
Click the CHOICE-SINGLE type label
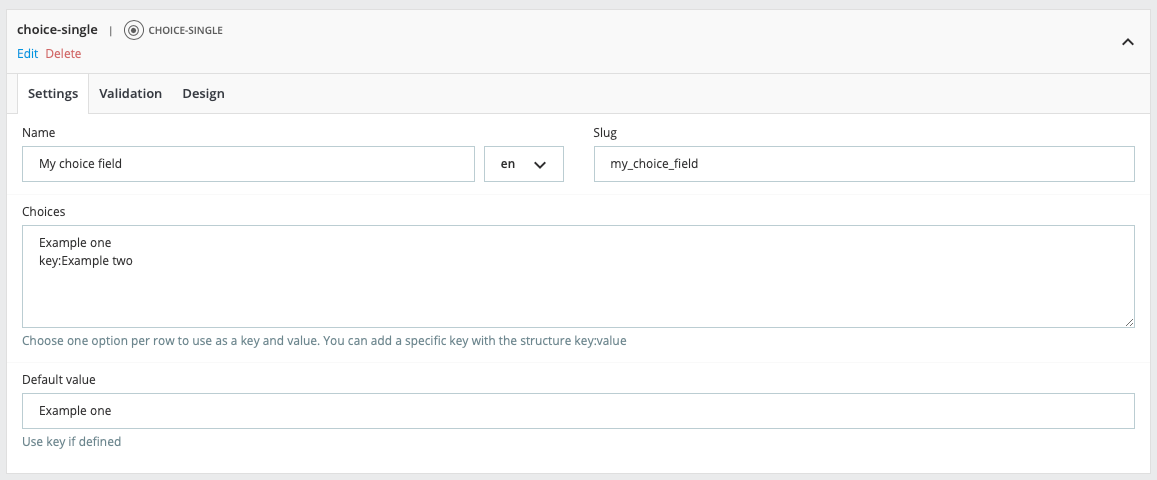point(185,30)
